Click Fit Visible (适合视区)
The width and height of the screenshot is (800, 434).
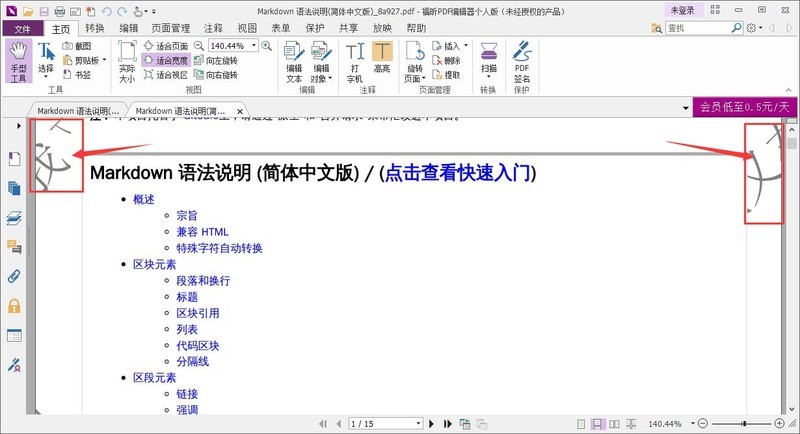pos(166,74)
